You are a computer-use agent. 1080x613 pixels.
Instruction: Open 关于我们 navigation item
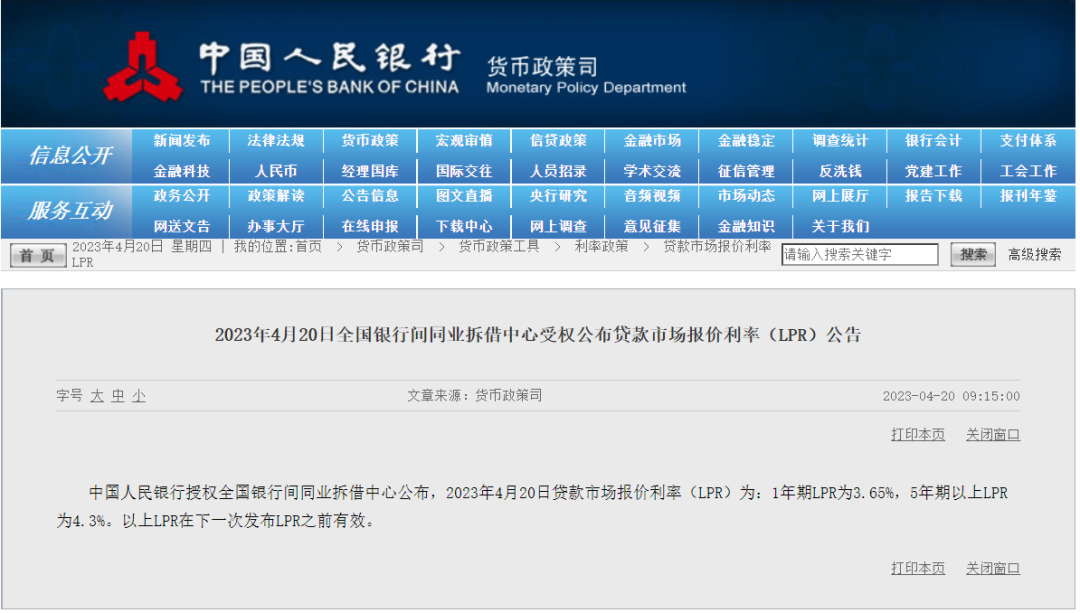point(840,226)
